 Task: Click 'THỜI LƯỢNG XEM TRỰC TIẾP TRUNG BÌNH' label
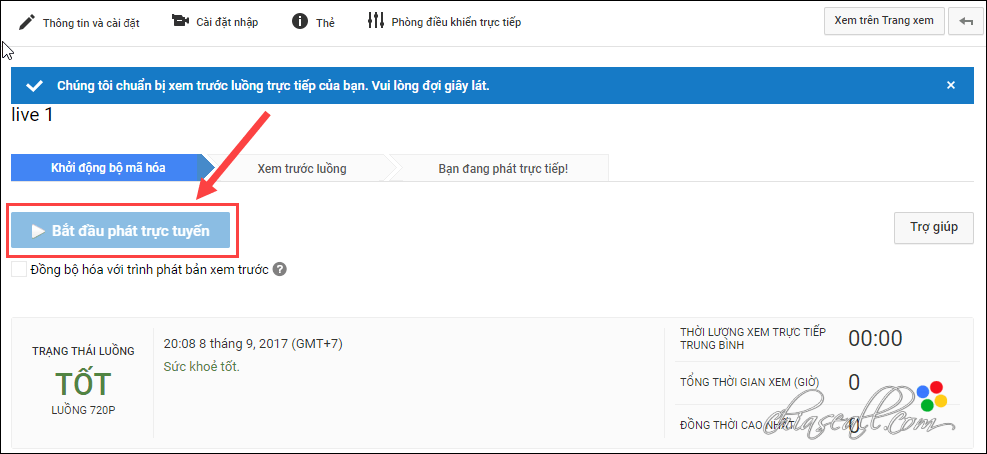tap(753, 338)
